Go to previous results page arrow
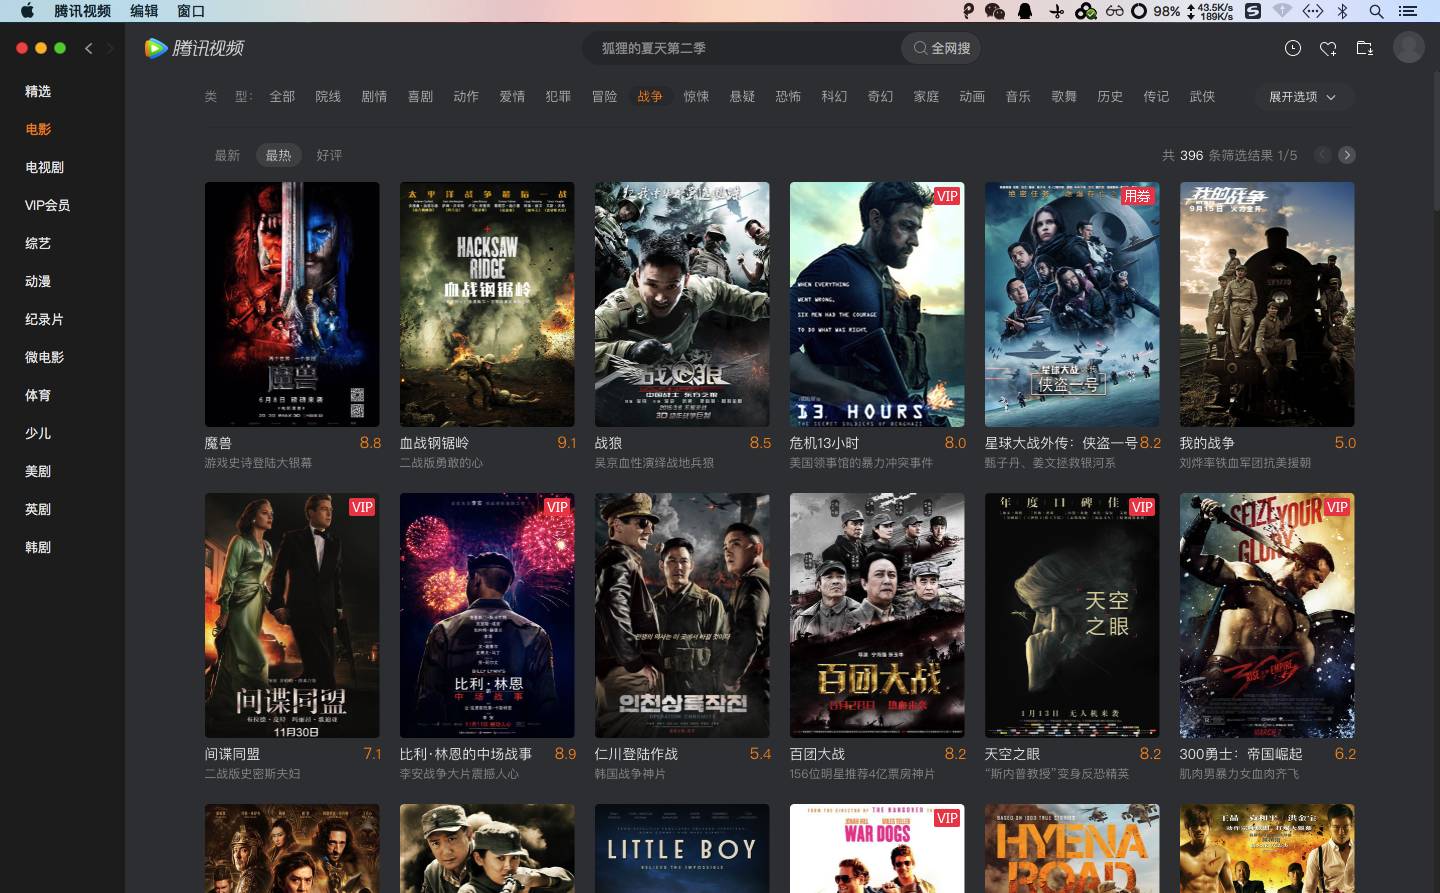The width and height of the screenshot is (1440, 893). 1323,155
